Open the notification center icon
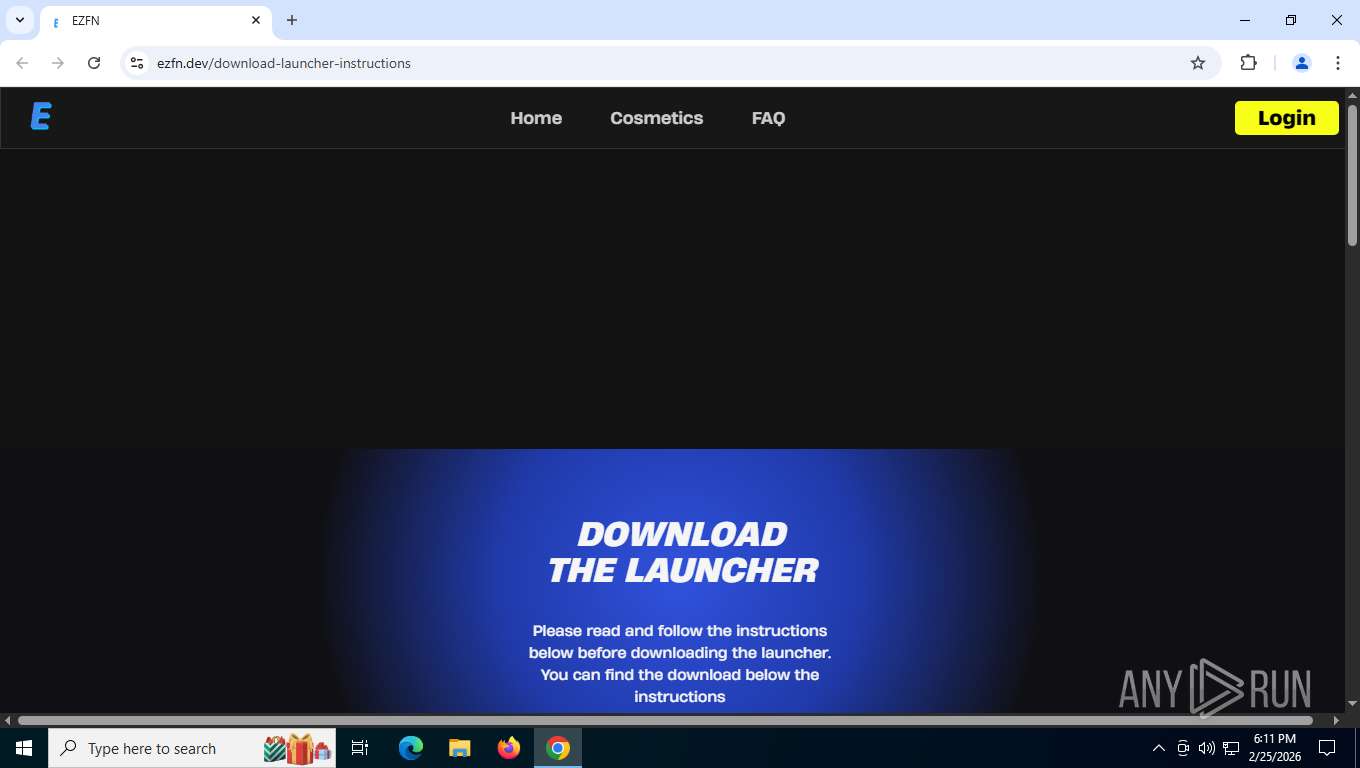Screen dimensions: 1360x768 coord(1327,748)
